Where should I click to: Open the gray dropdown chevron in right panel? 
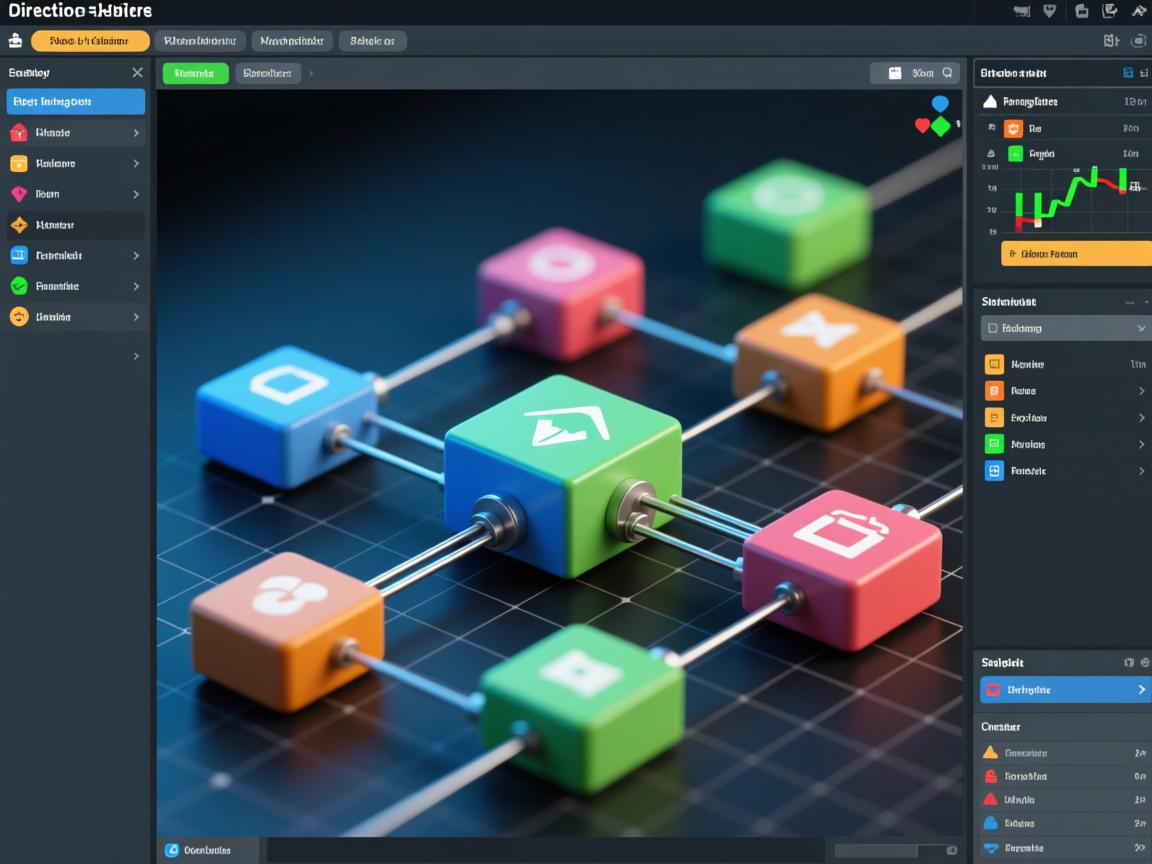1141,328
